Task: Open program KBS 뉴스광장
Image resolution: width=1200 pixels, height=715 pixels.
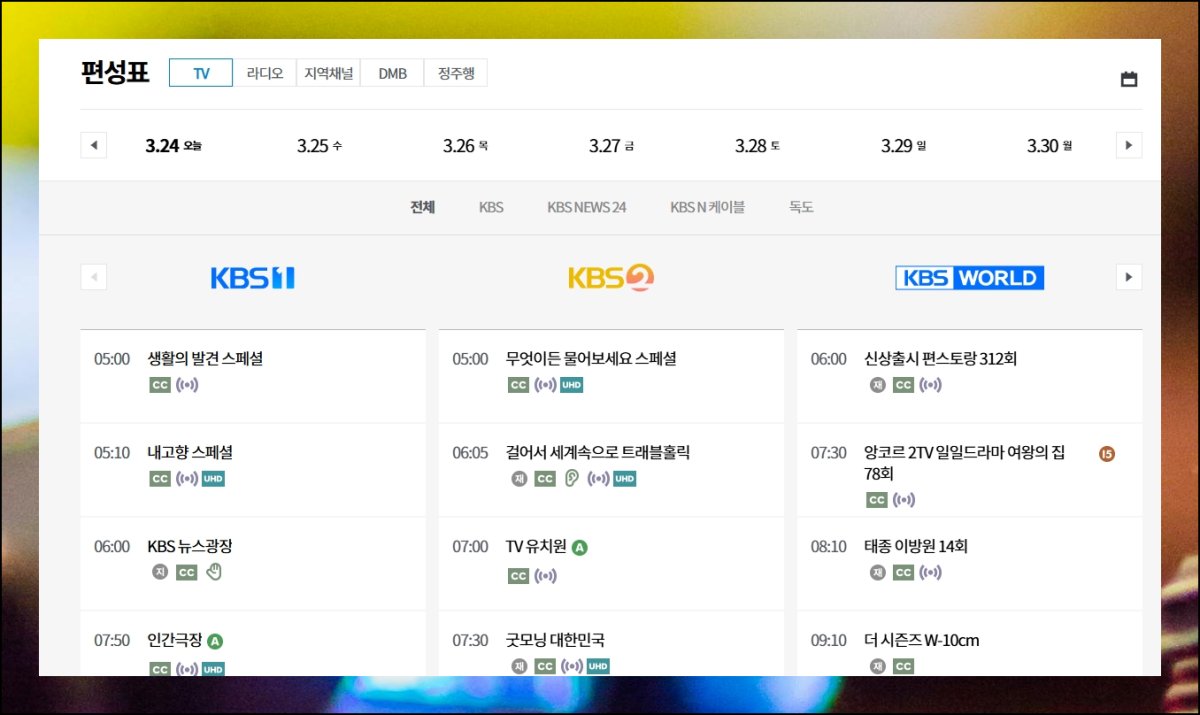Action: [x=190, y=547]
